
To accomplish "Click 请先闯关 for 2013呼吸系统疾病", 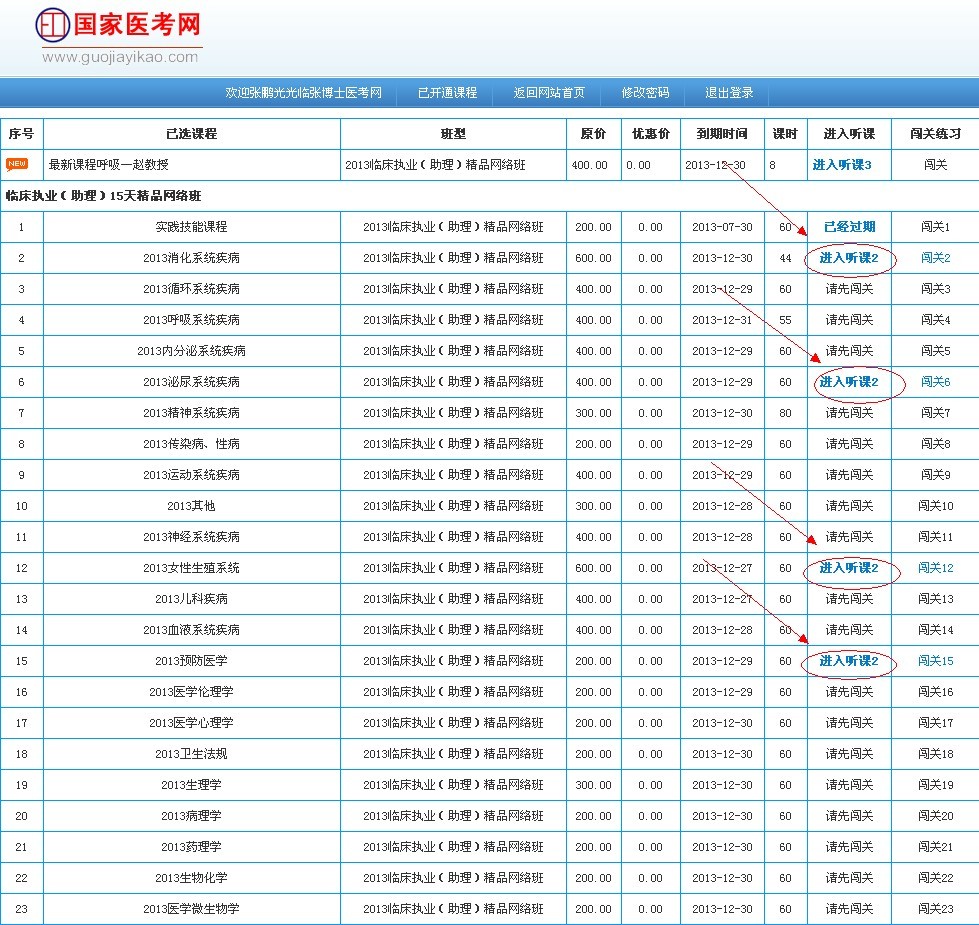I will coord(849,320).
